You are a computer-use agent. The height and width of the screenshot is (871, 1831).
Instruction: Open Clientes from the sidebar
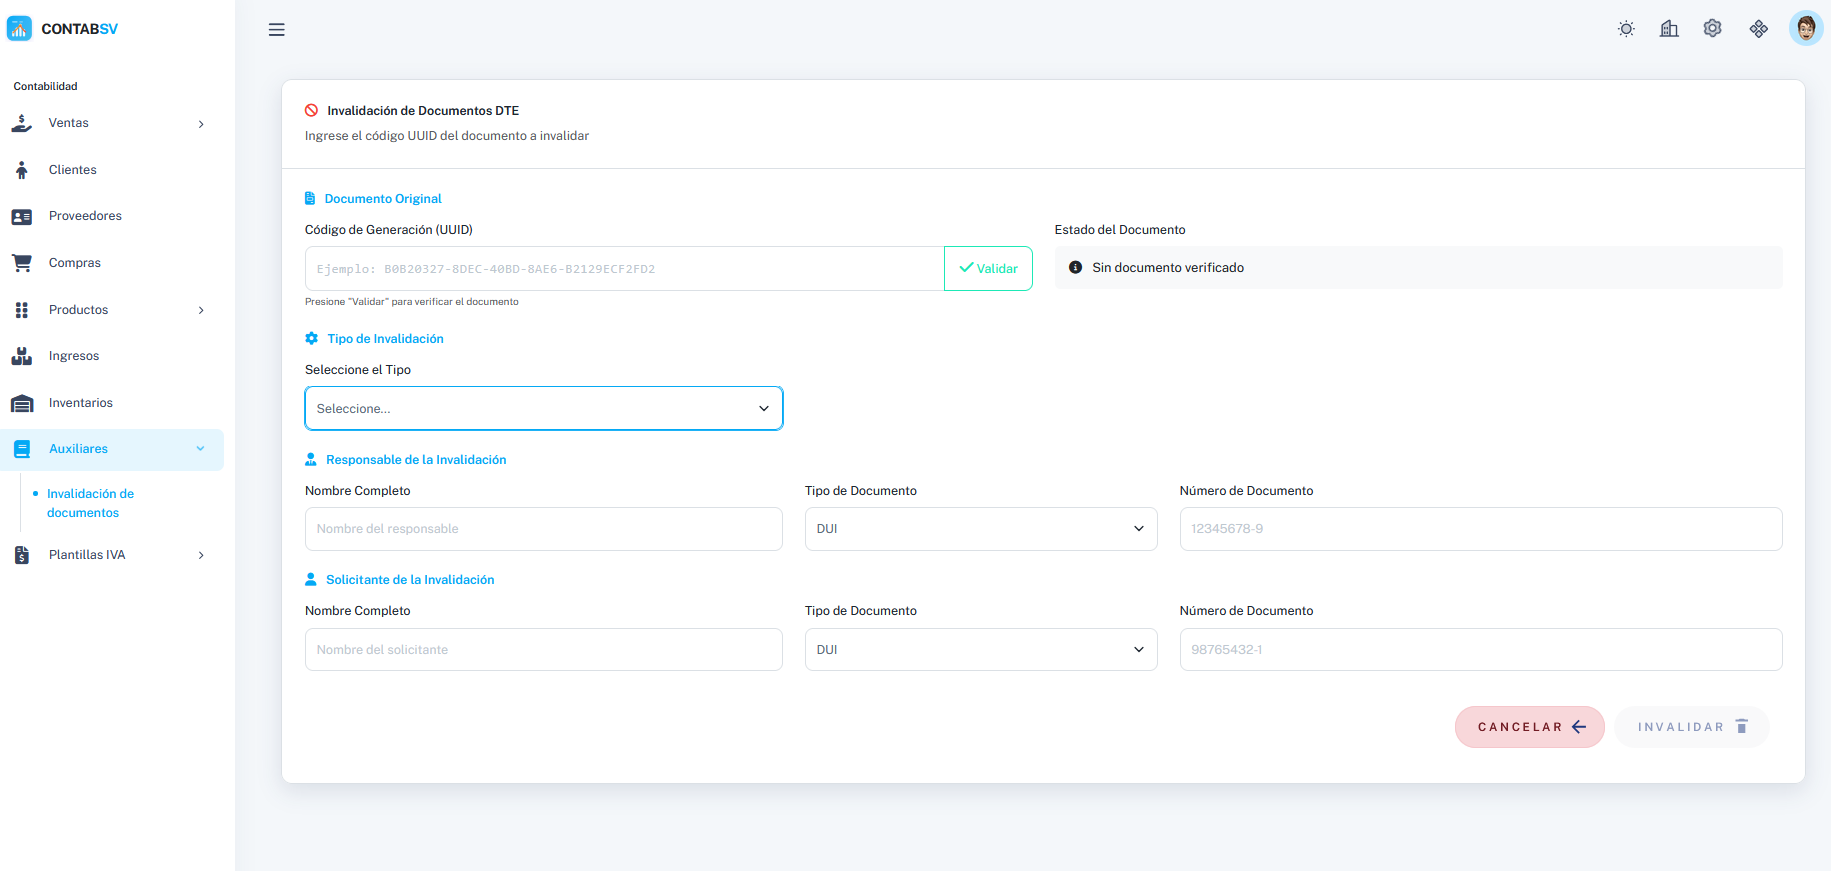73,170
